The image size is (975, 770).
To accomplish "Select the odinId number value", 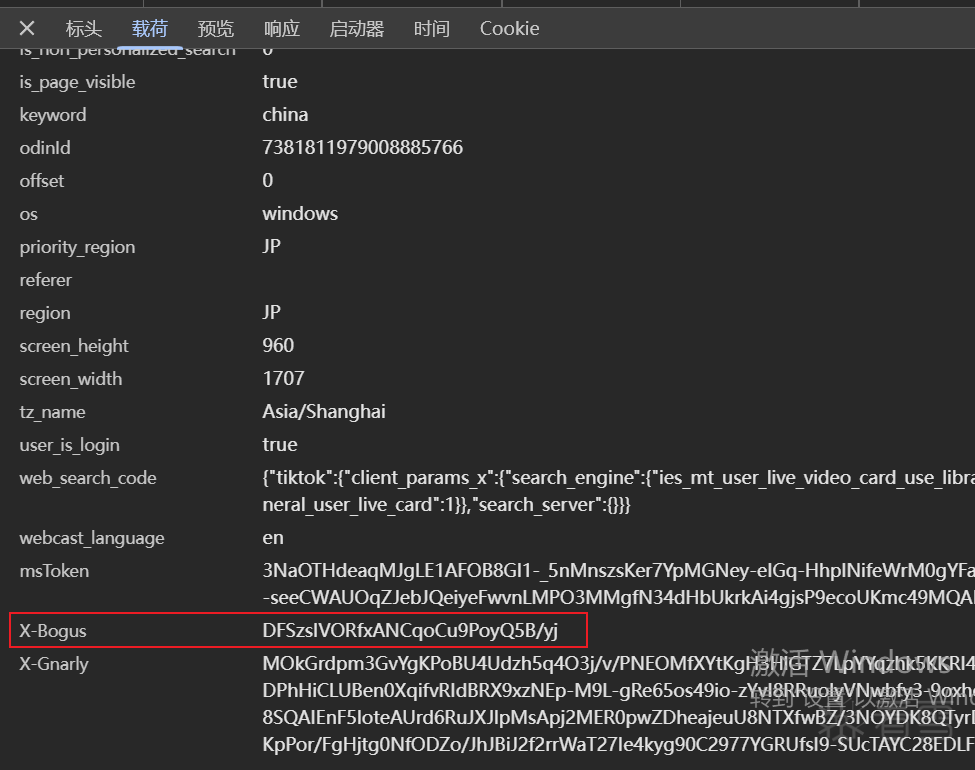I will pyautogui.click(x=362, y=148).
